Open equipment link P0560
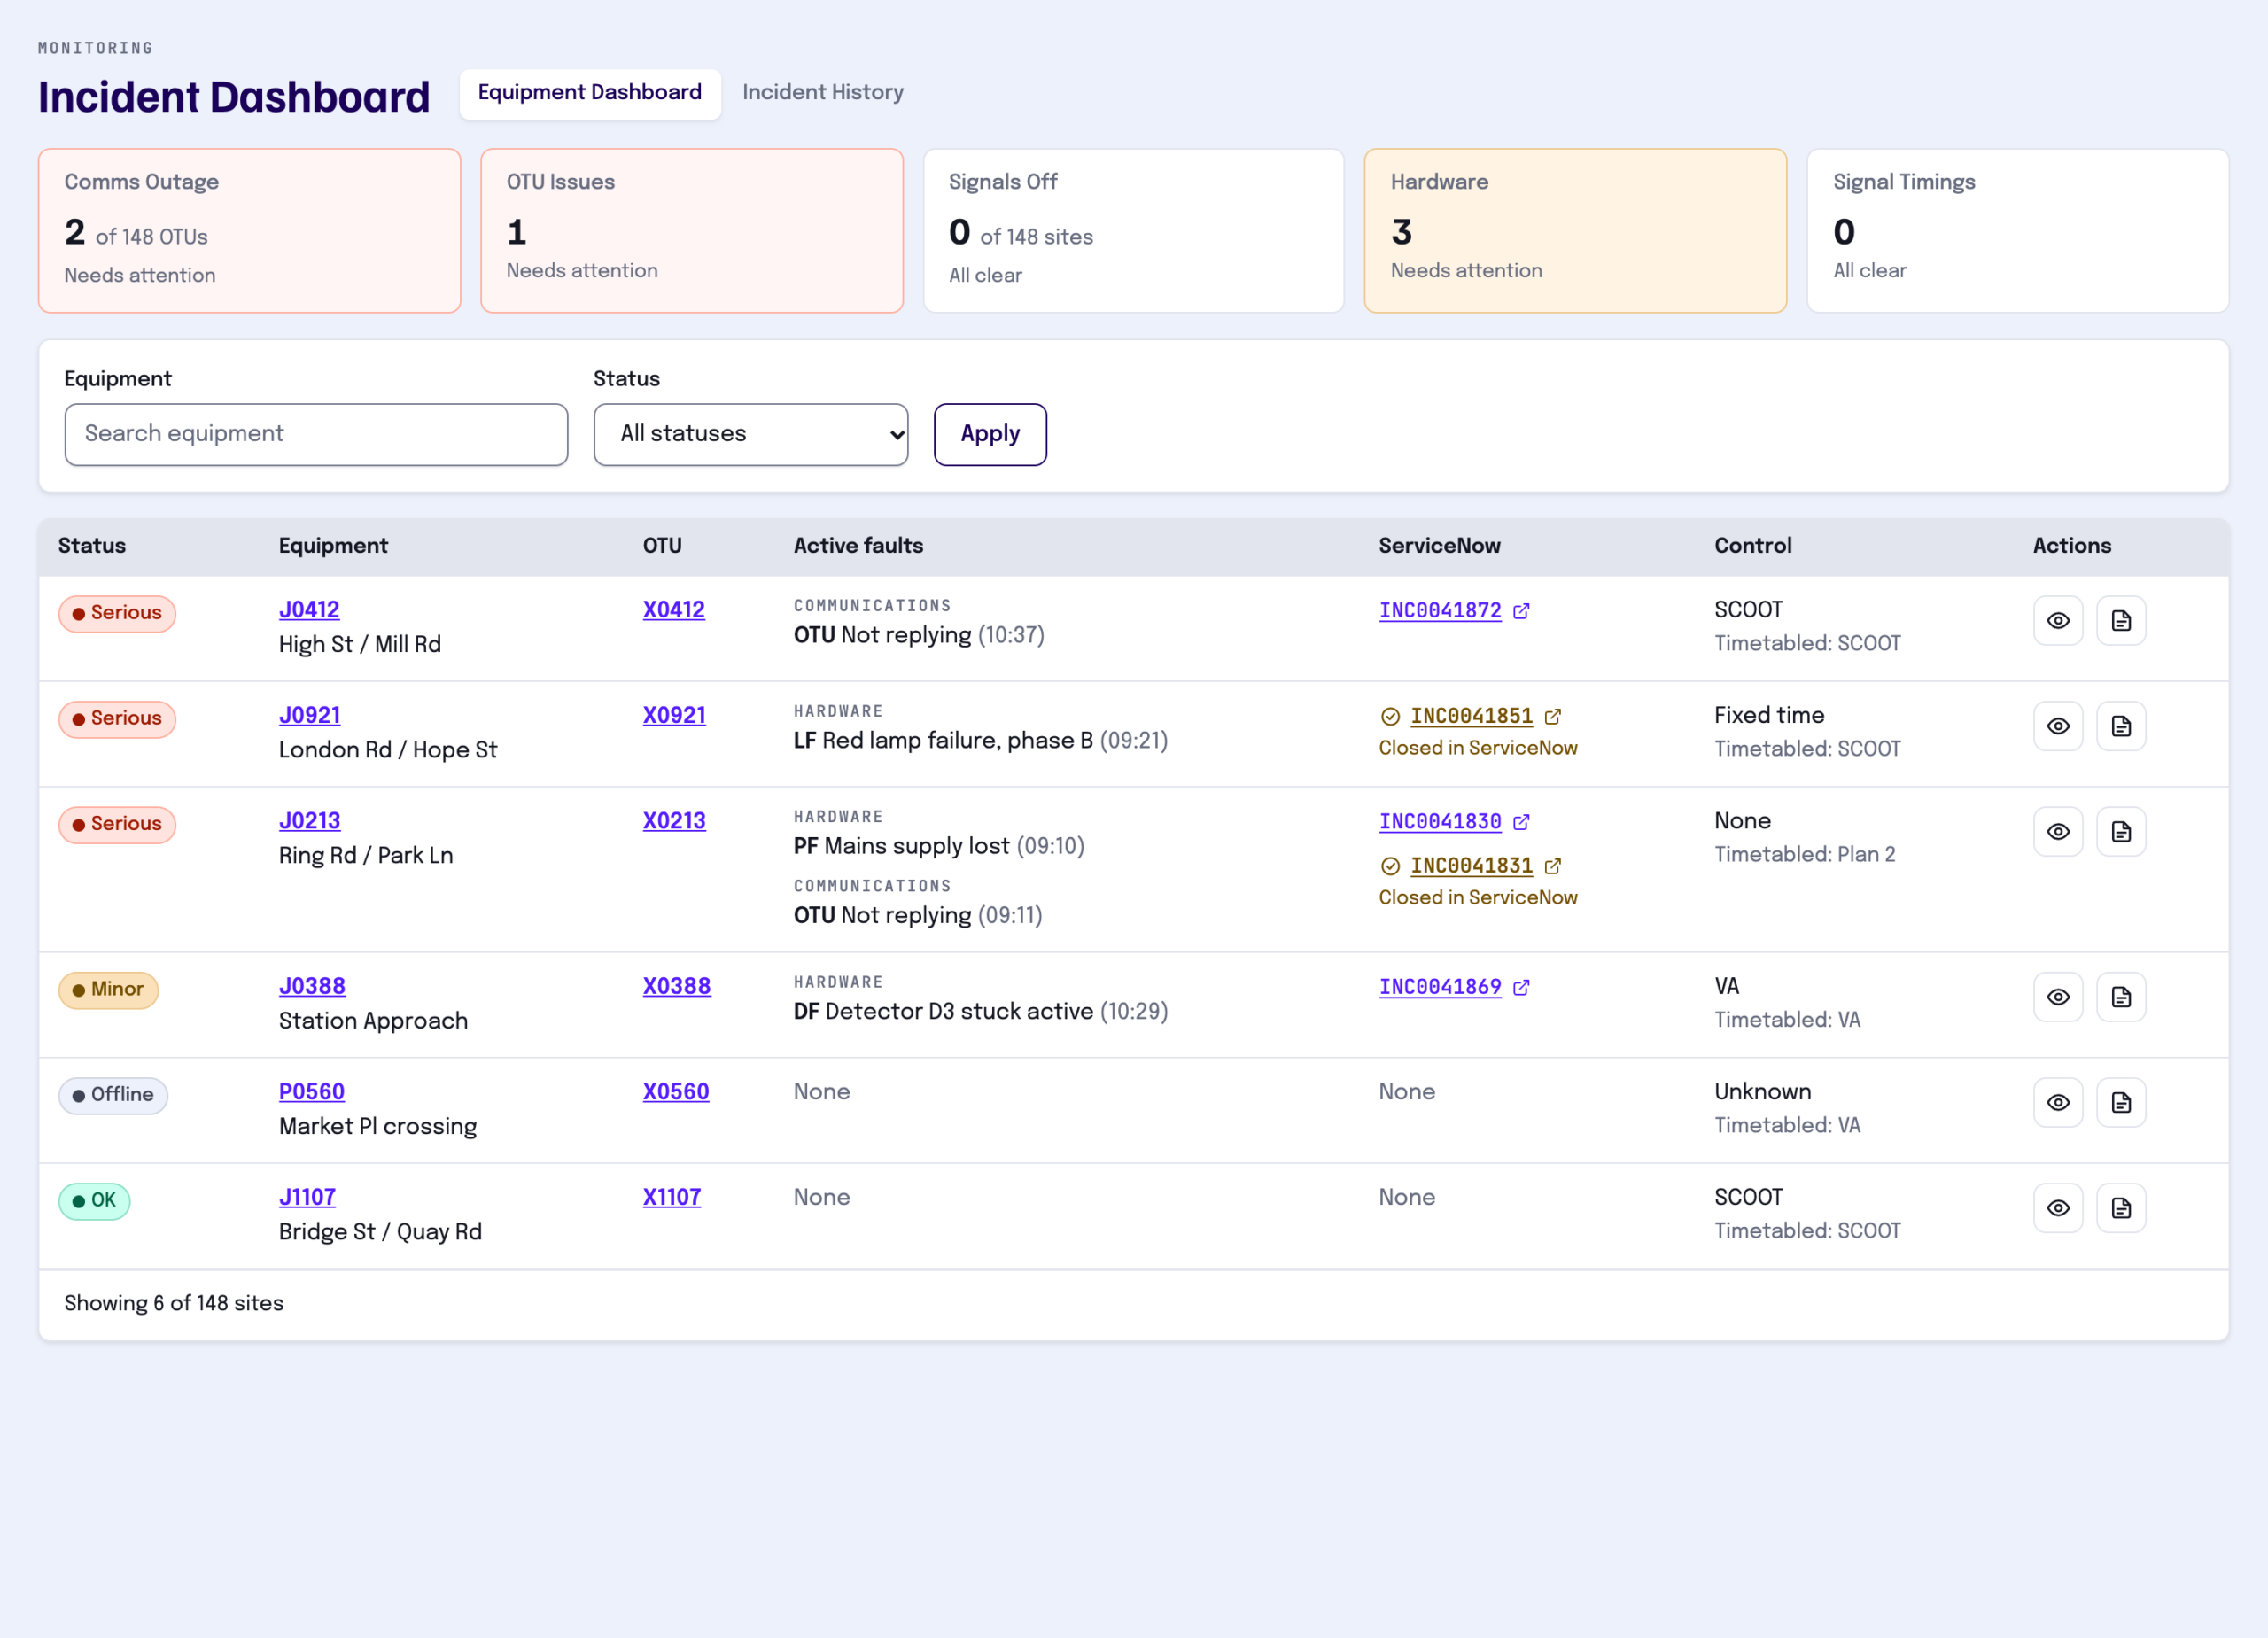Screen dimensions: 2268x1638 312,1092
